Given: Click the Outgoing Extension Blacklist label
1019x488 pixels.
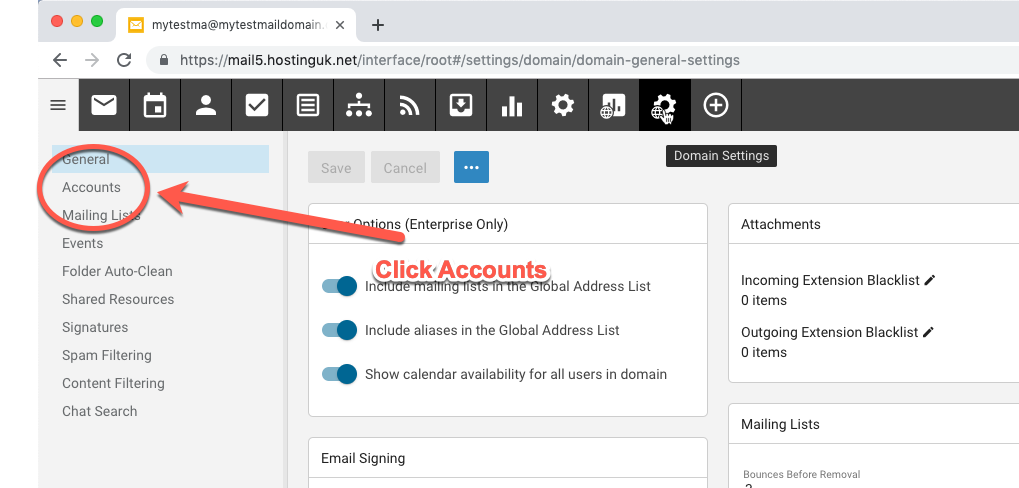Looking at the screenshot, I should [x=830, y=332].
